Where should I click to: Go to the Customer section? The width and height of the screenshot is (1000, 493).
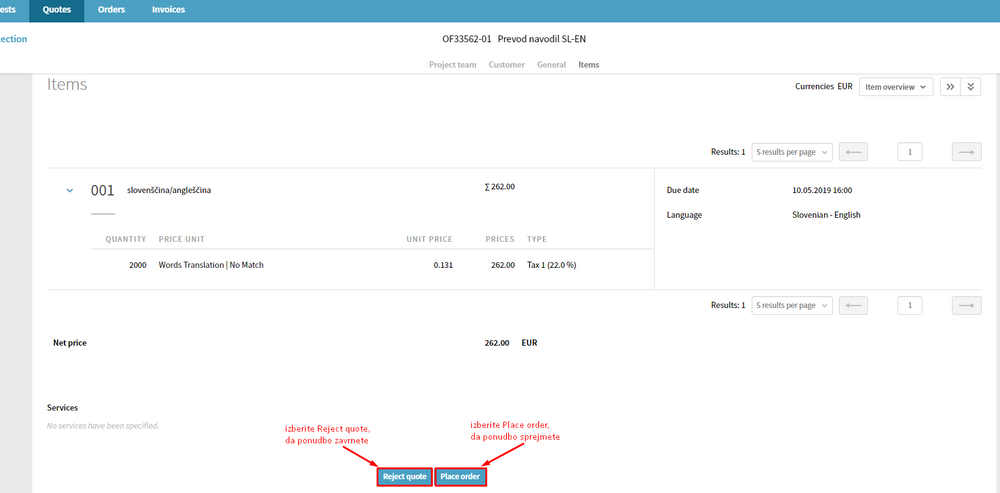506,65
